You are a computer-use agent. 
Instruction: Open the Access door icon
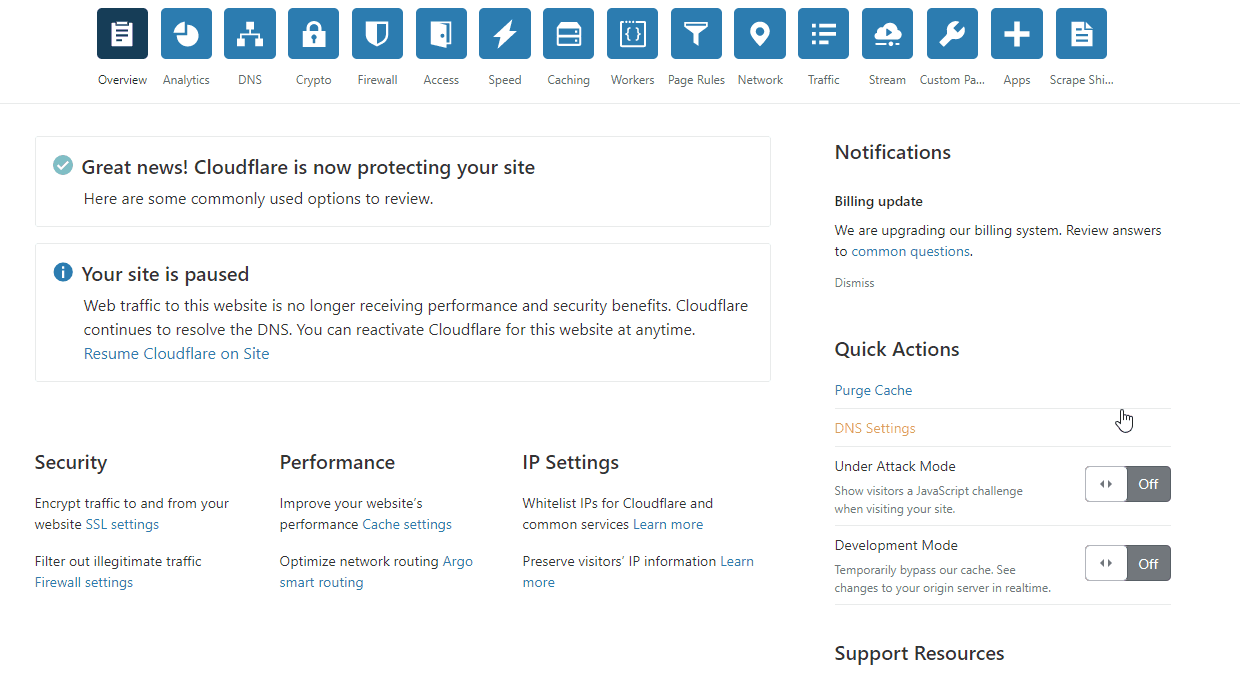(441, 34)
